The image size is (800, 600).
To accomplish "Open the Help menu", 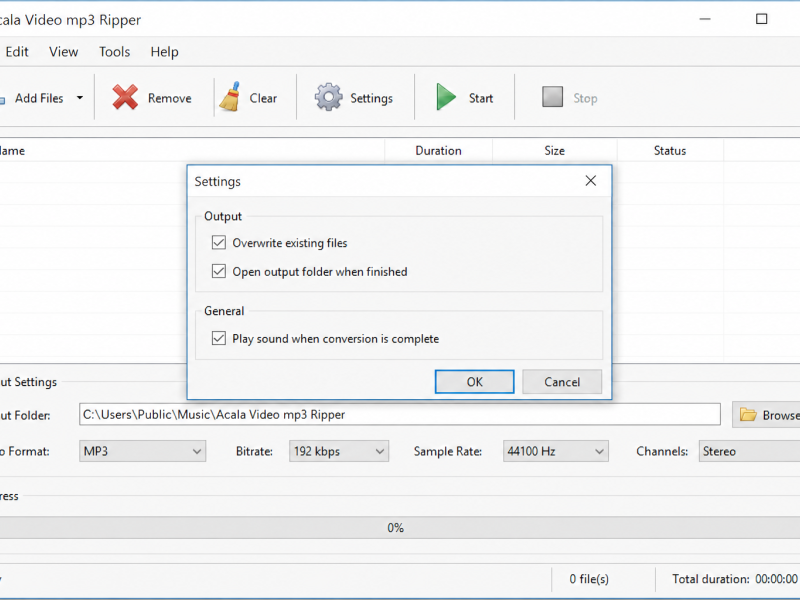I will [x=164, y=52].
